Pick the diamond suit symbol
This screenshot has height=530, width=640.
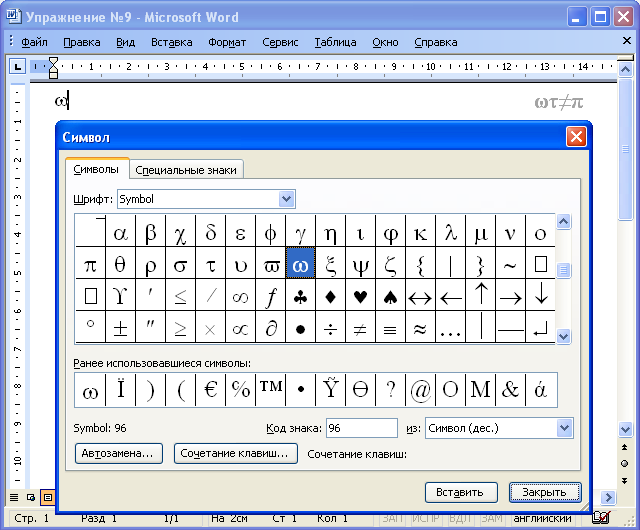tap(331, 295)
